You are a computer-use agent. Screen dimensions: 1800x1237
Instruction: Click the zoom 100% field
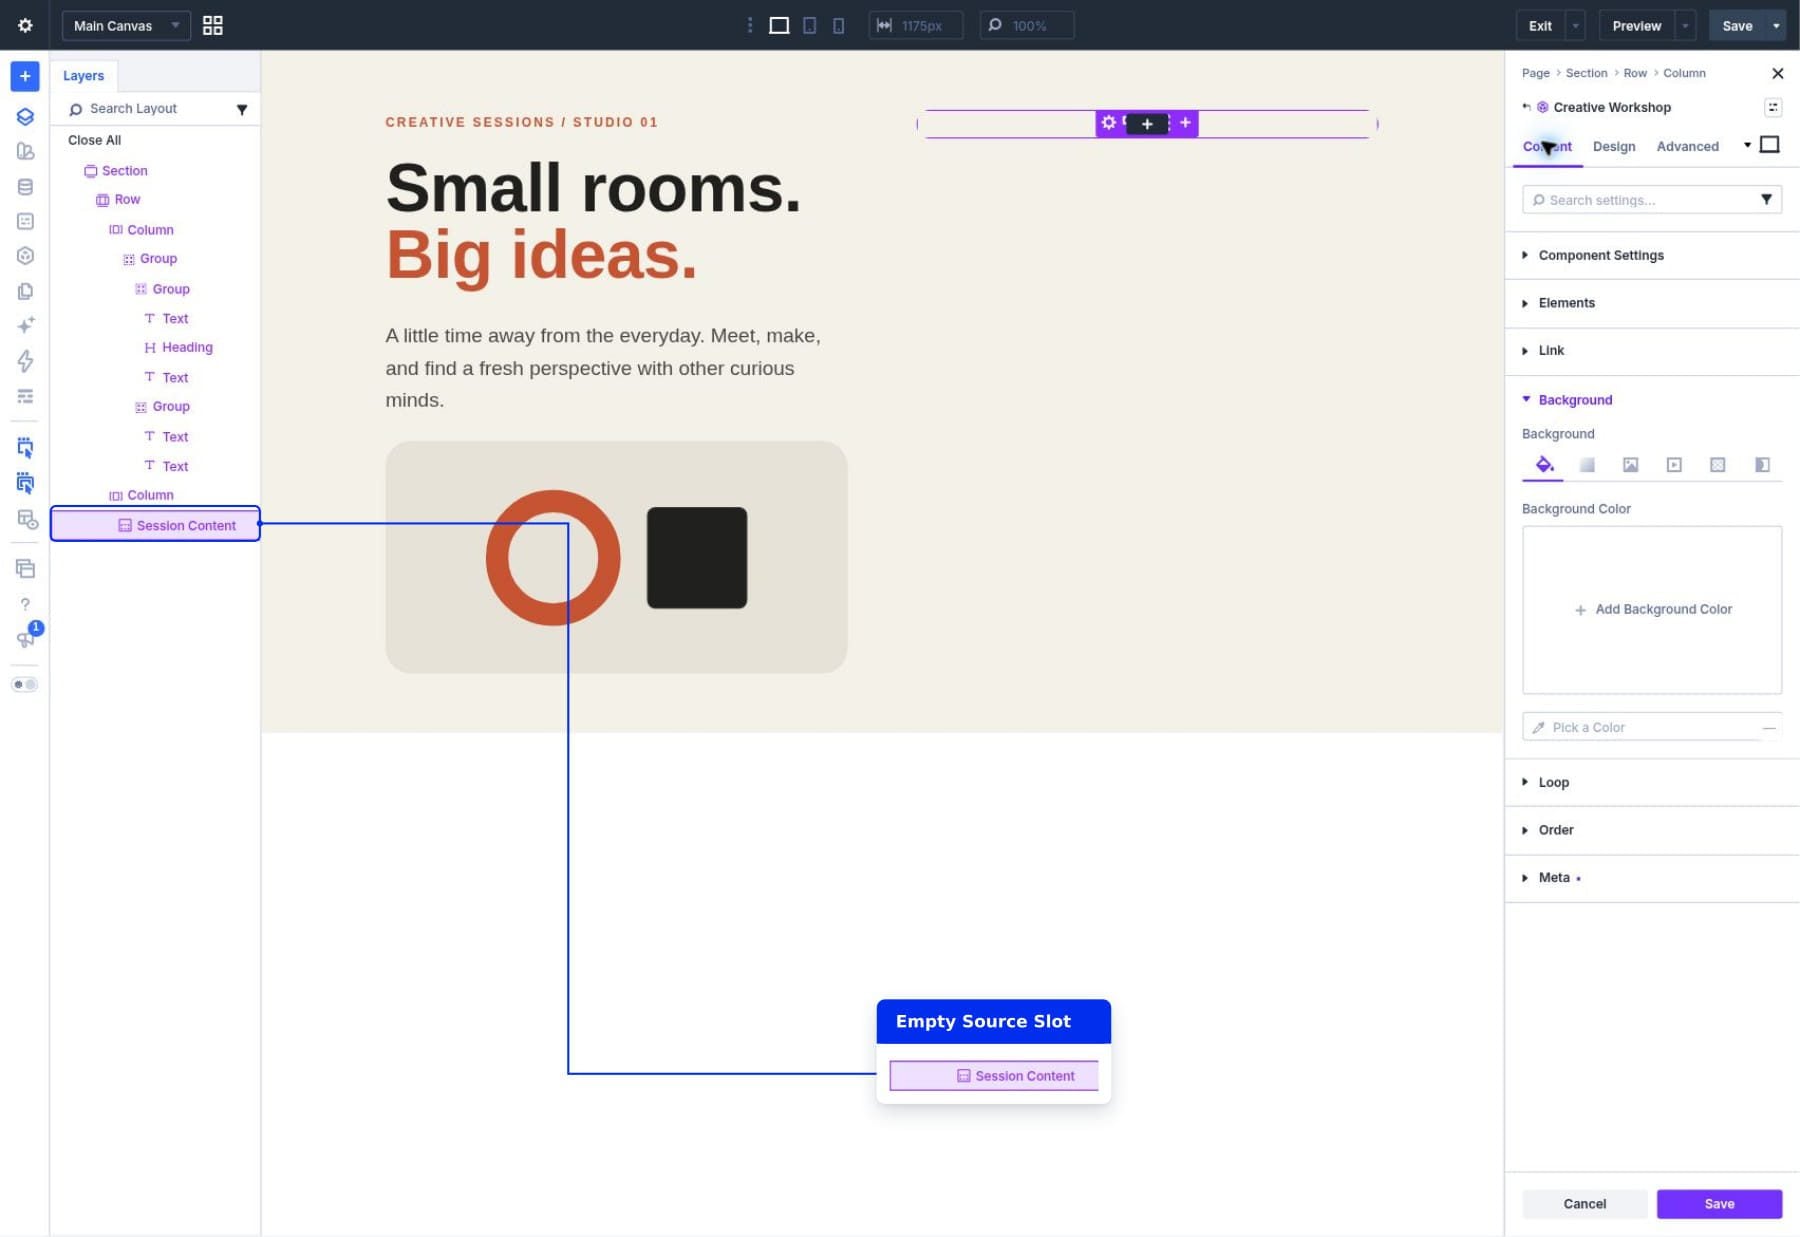click(1027, 25)
